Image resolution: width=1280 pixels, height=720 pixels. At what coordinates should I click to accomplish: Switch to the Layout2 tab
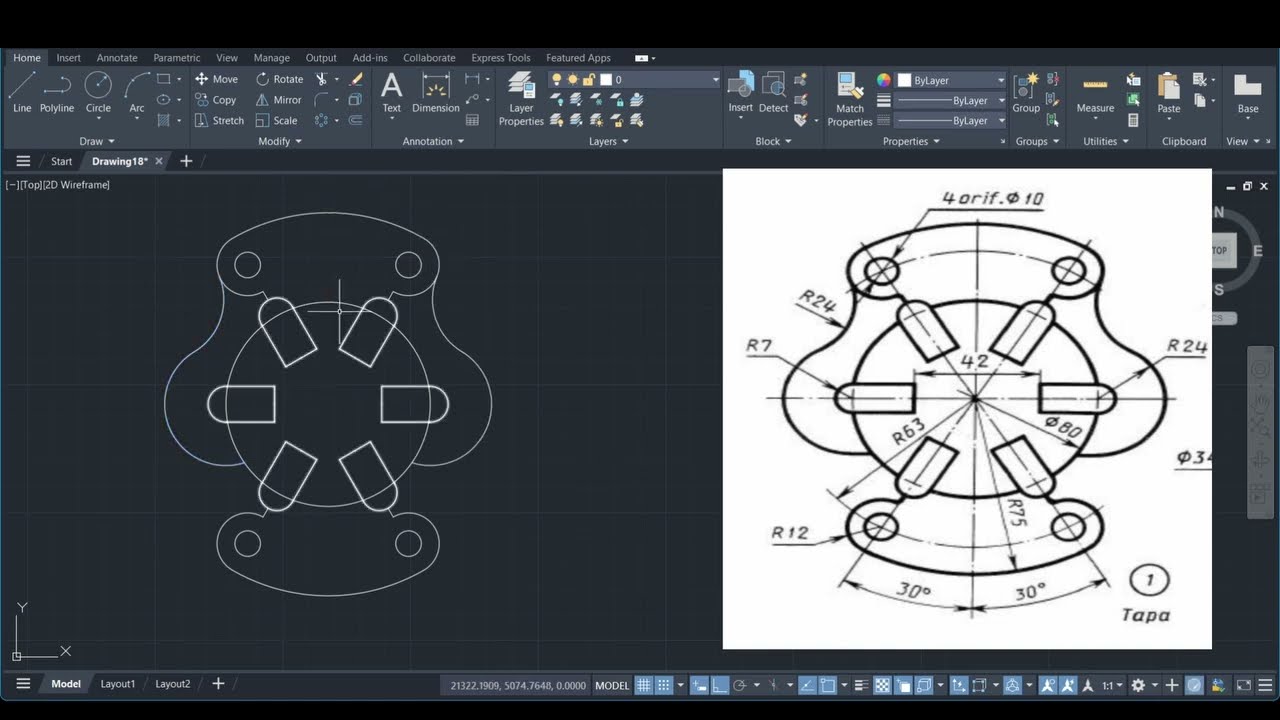[173, 684]
